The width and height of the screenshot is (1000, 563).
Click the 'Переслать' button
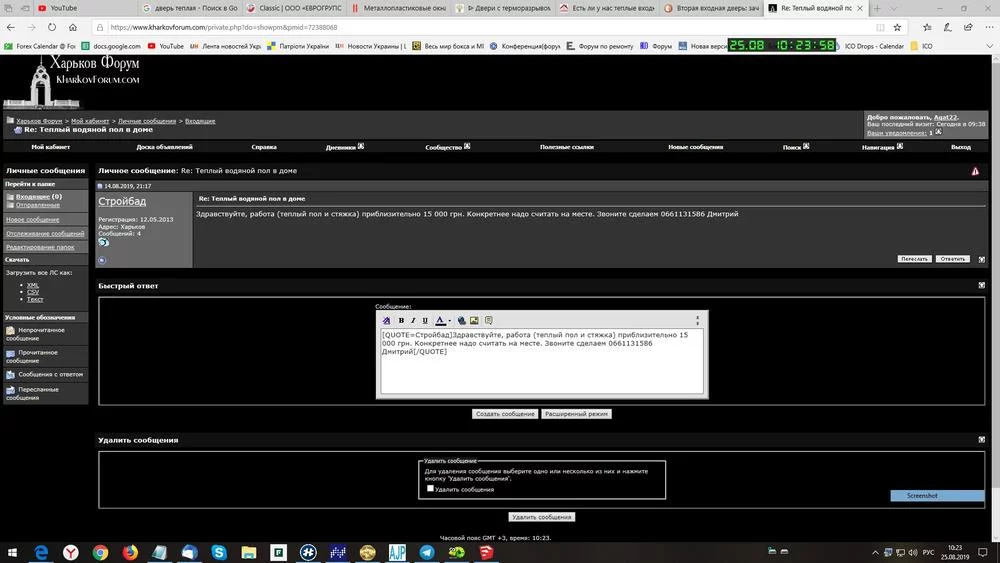915,259
